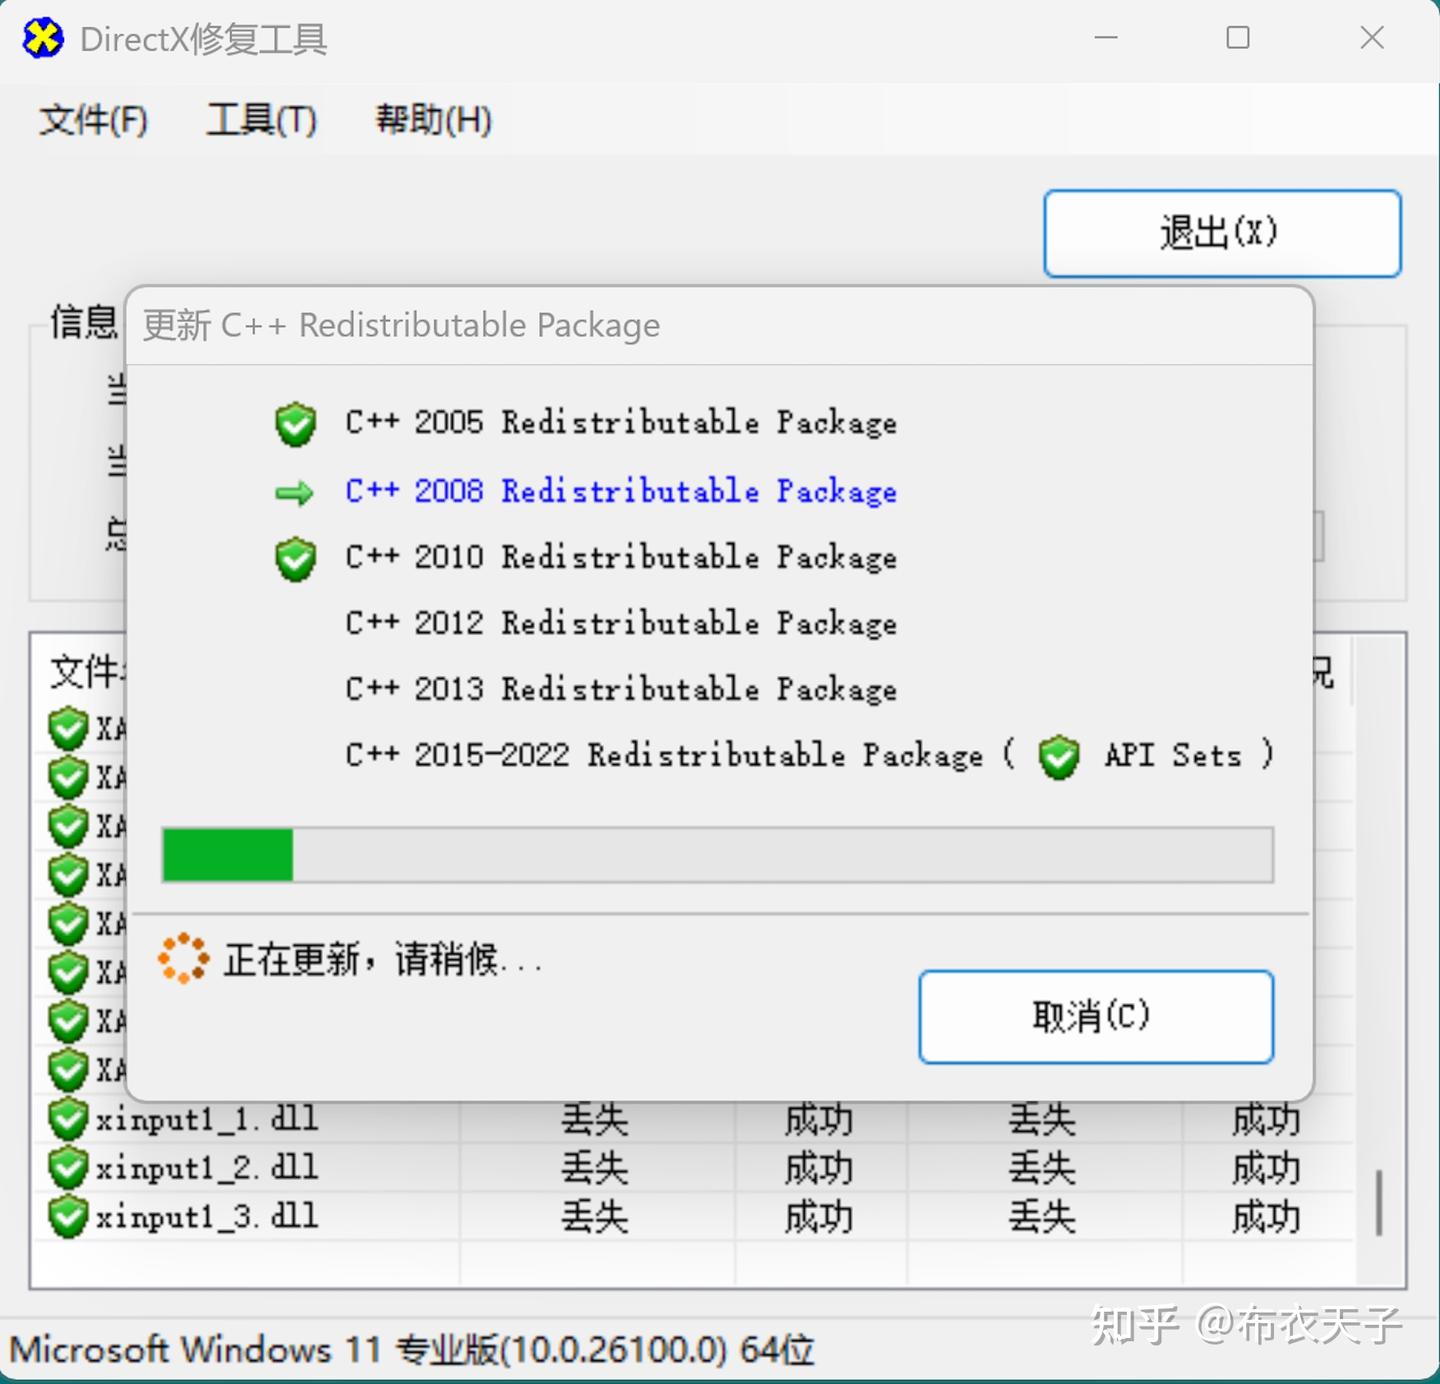Click the Windows 11 version status bar text
This screenshot has width=1440, height=1384.
(412, 1350)
